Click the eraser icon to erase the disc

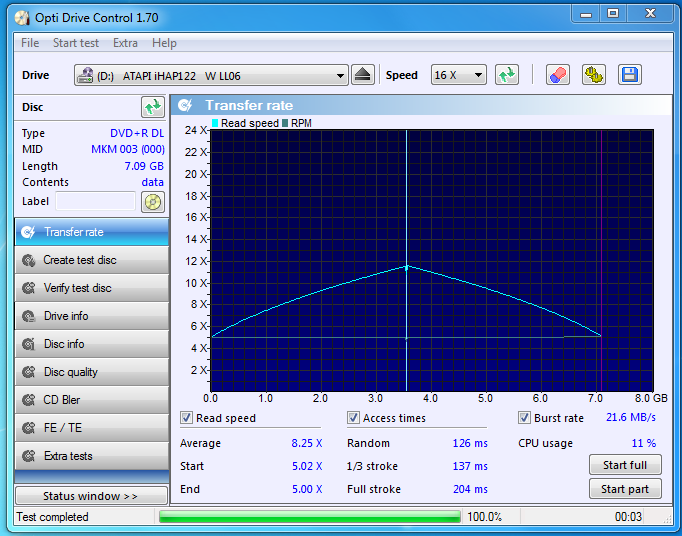(558, 75)
